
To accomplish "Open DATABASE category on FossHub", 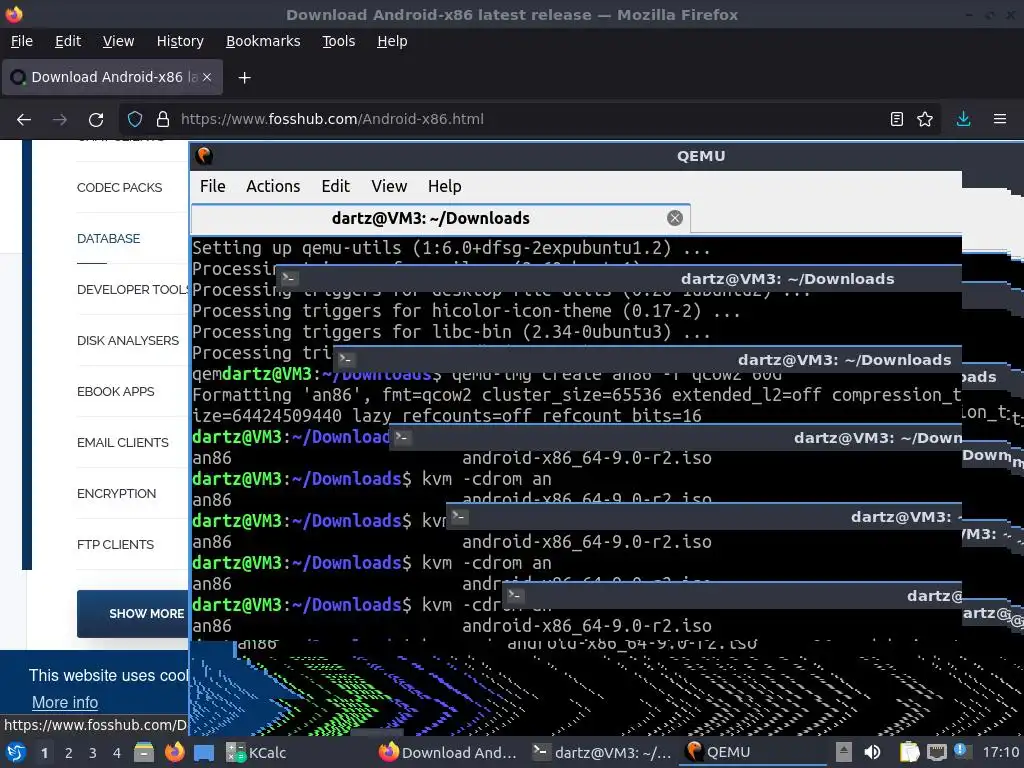I will tap(108, 238).
